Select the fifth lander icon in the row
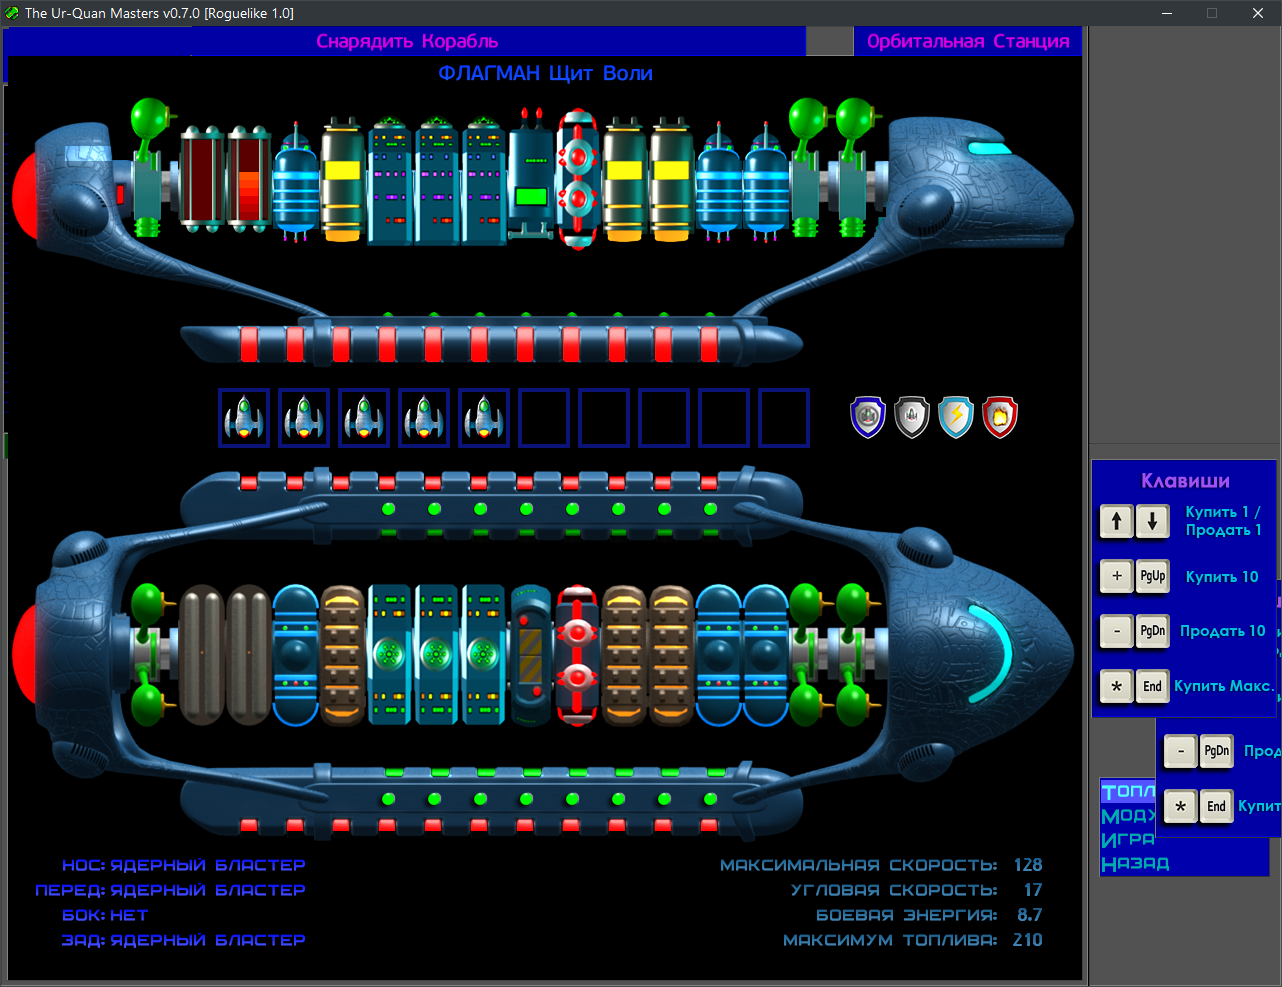Image resolution: width=1282 pixels, height=987 pixels. pyautogui.click(x=484, y=418)
